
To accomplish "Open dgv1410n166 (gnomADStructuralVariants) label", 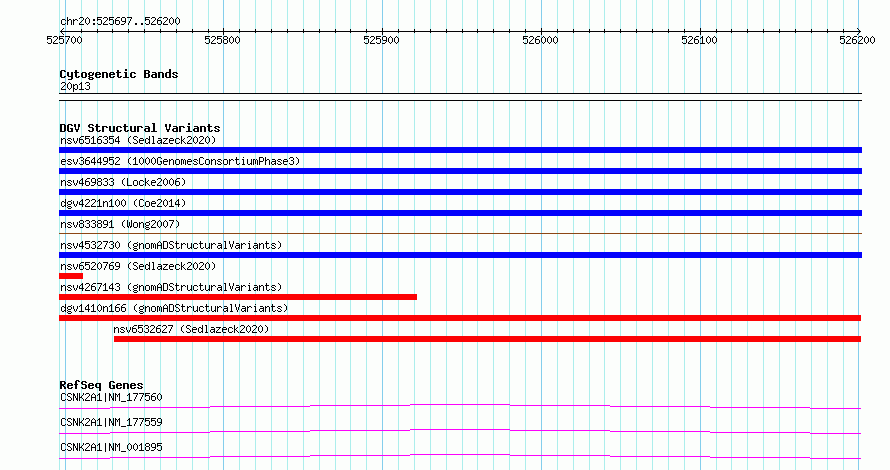I will (x=174, y=308).
